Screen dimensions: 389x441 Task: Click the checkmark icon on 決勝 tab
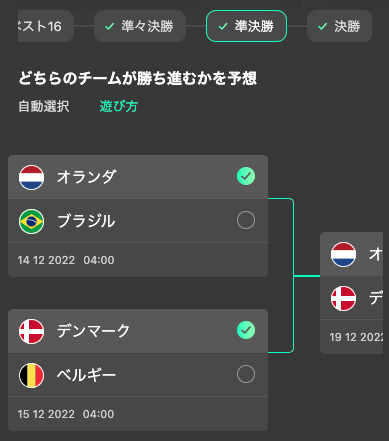(x=322, y=26)
